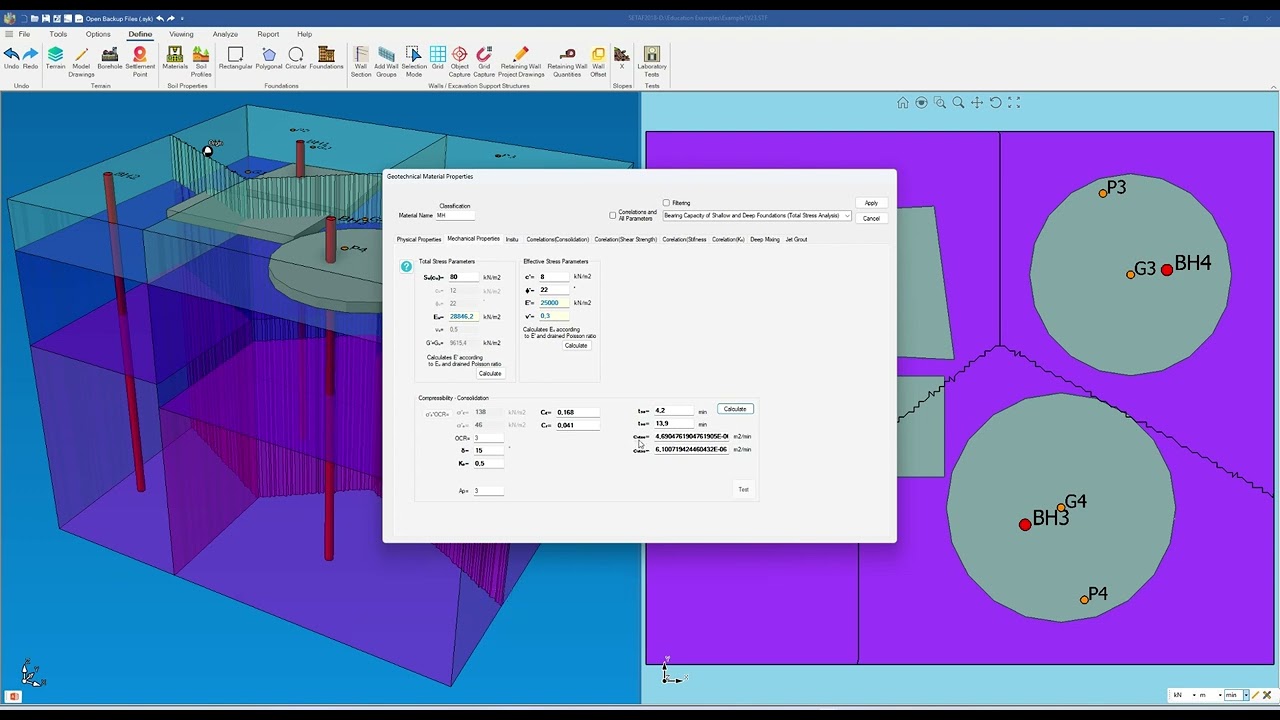Click the Material Name input field

455,215
